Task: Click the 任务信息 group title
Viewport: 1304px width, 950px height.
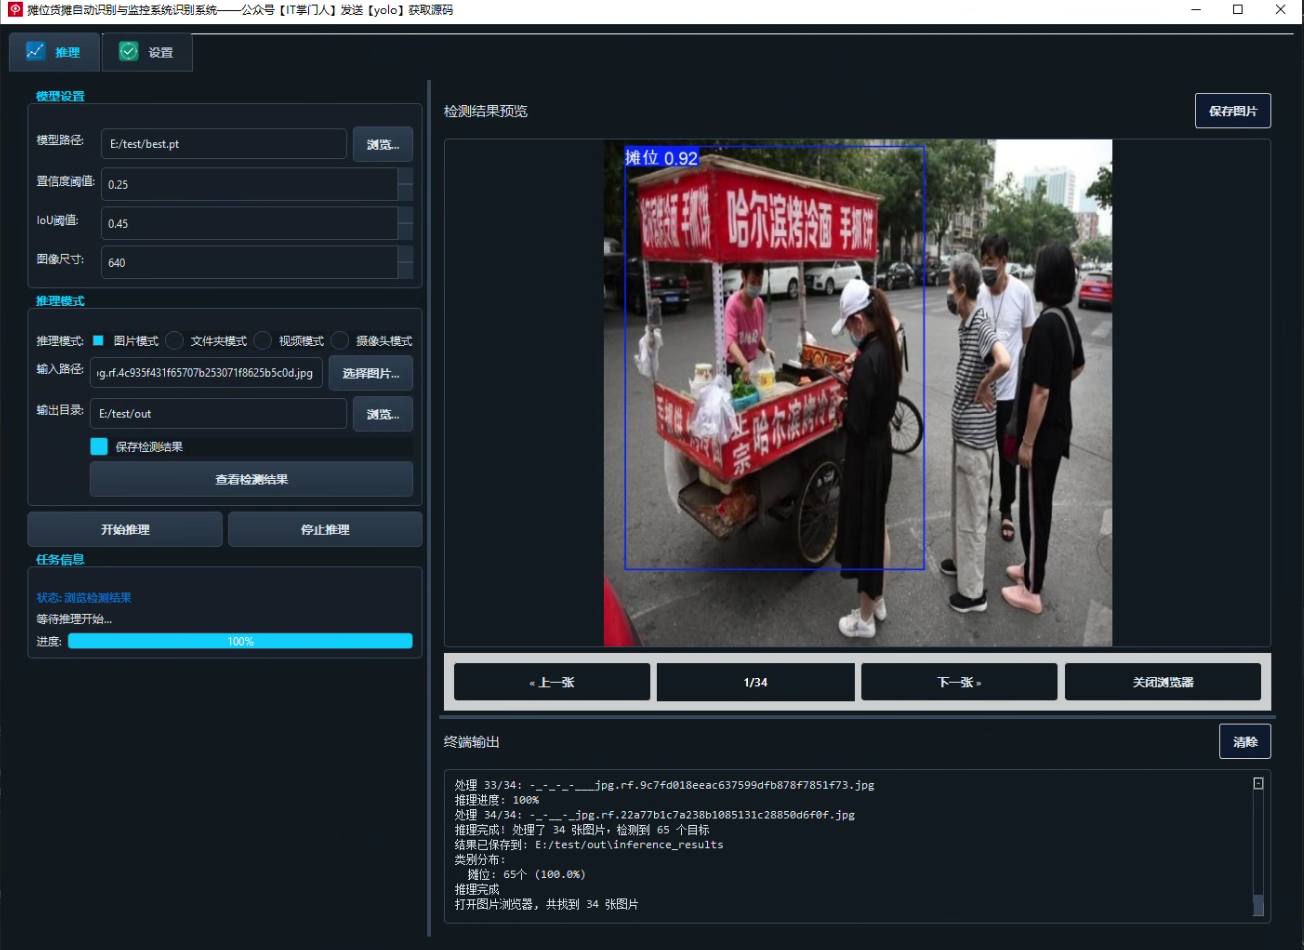Action: click(60, 560)
